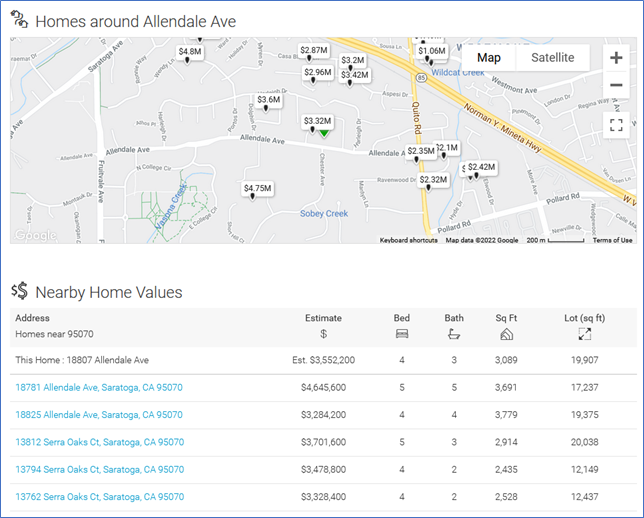
Task: Click the house Sq Ft column icon
Action: (x=506, y=334)
